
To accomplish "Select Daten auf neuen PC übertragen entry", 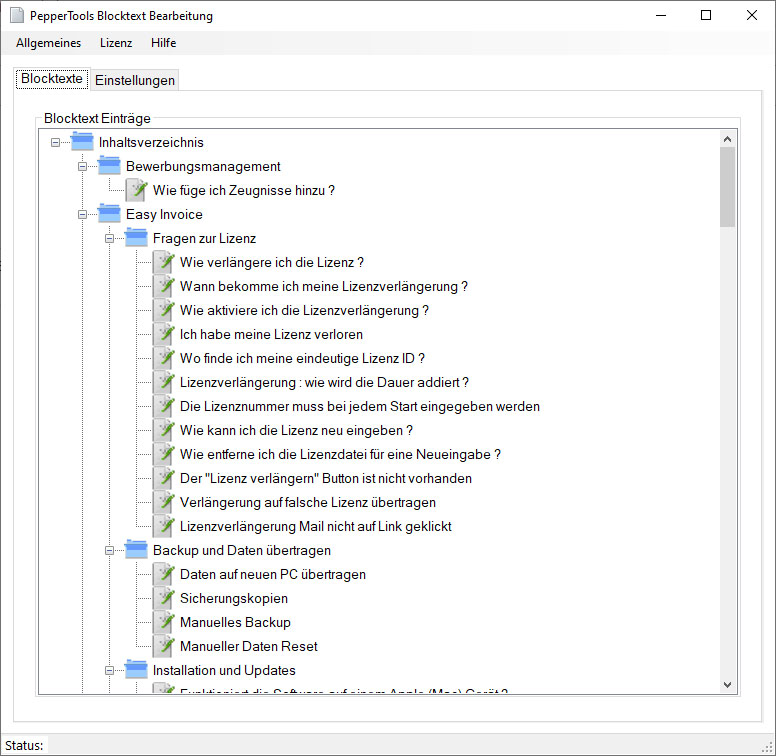I will pos(273,574).
